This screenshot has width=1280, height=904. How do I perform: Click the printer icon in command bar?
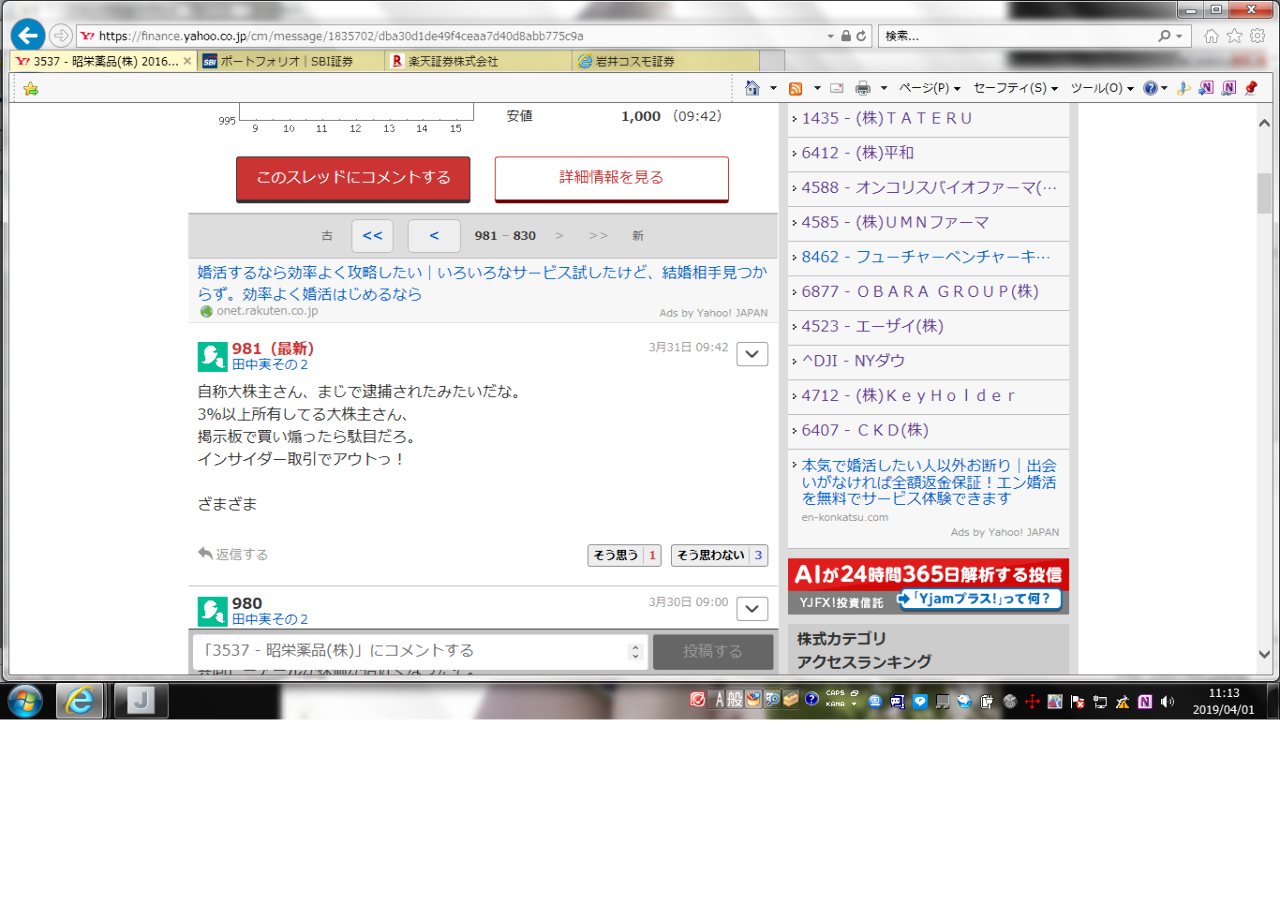(x=863, y=88)
